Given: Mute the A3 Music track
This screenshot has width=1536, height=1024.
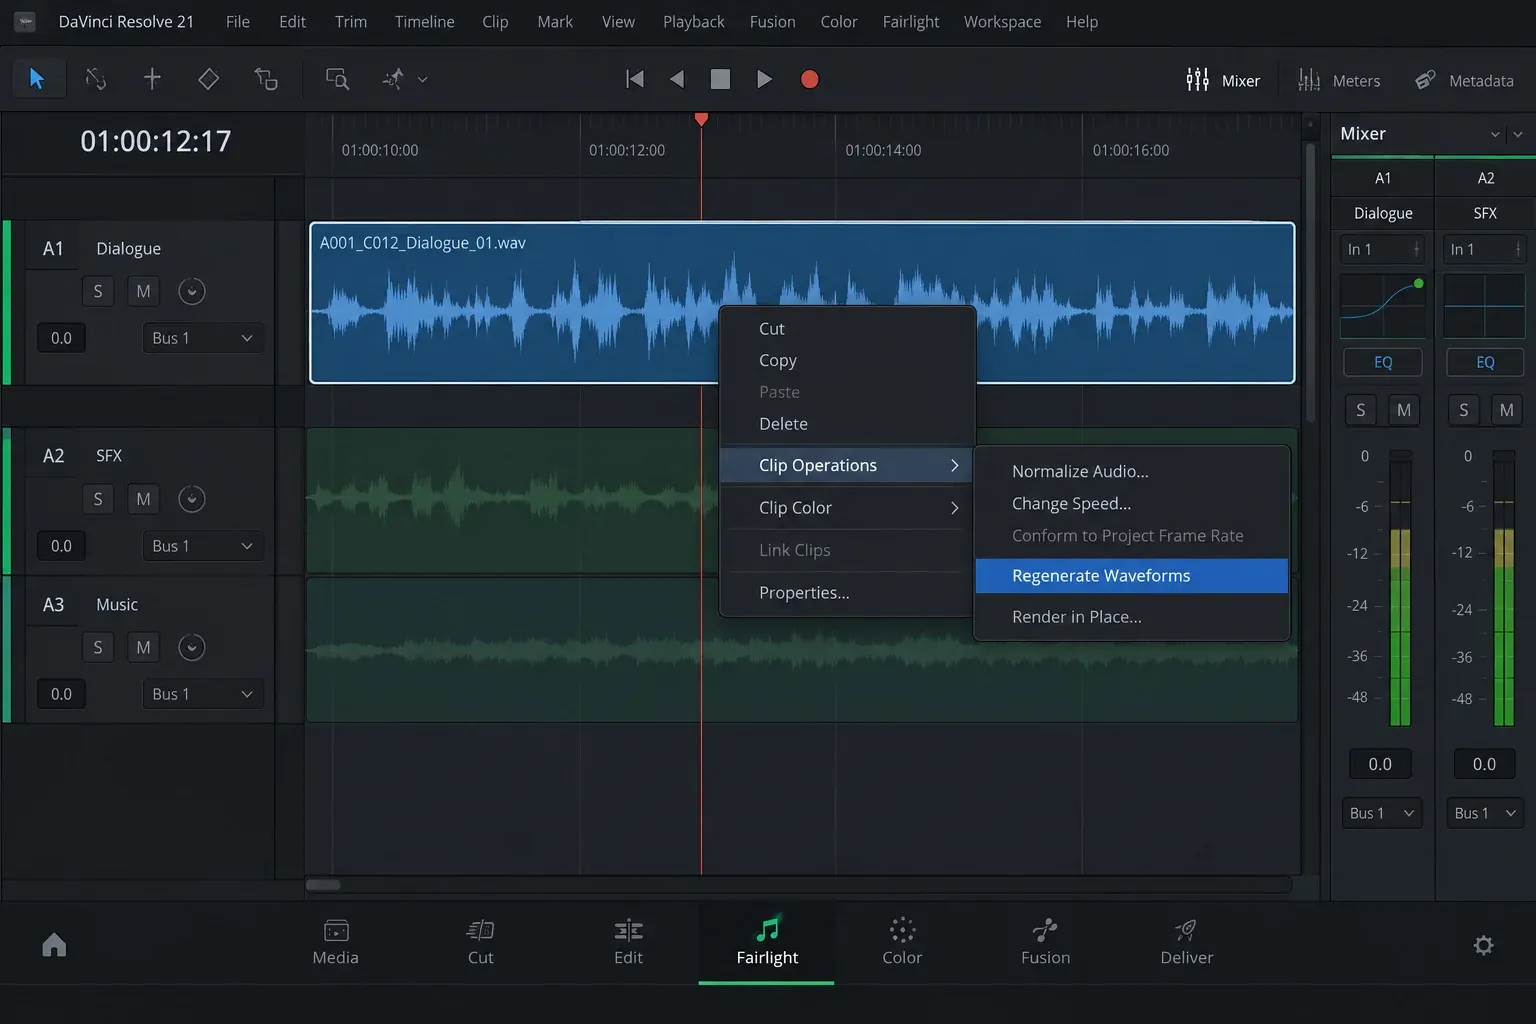Looking at the screenshot, I should pyautogui.click(x=143, y=647).
